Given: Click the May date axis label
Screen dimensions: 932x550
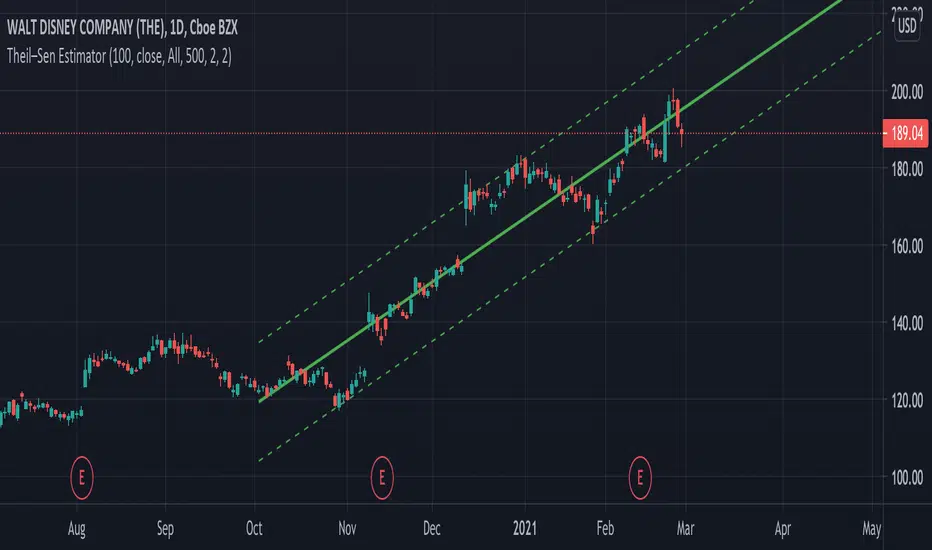Looking at the screenshot, I should [x=871, y=529].
